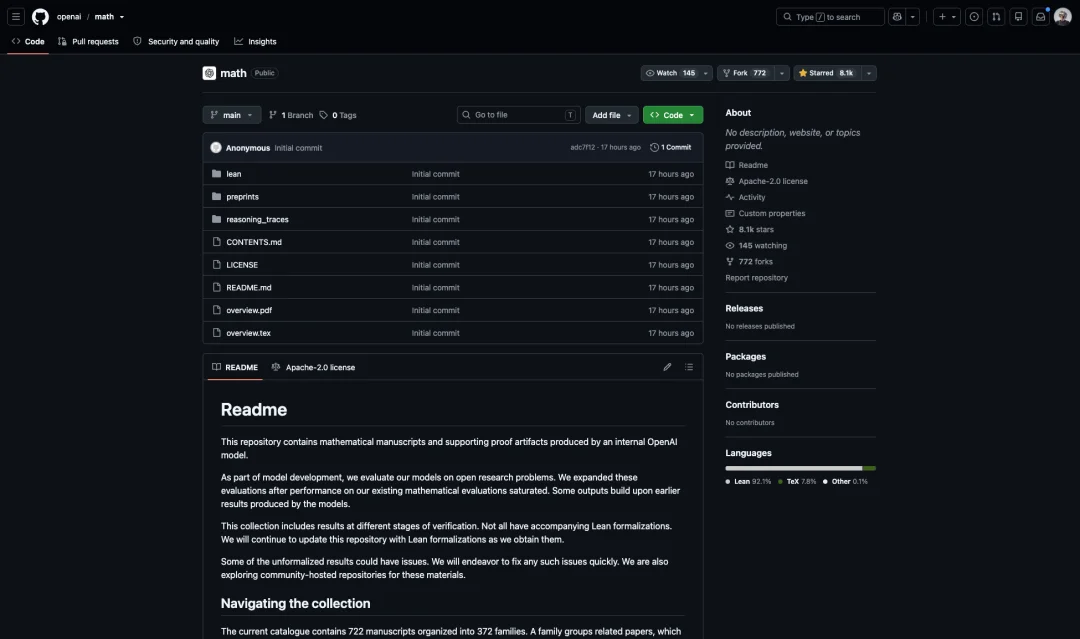Open the Add file dropdown
The width and height of the screenshot is (1080, 639).
612,115
